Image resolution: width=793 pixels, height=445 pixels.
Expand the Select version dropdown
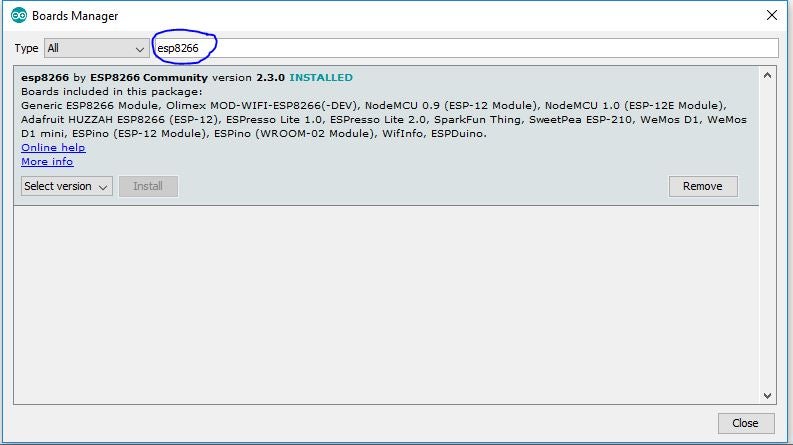[66, 186]
